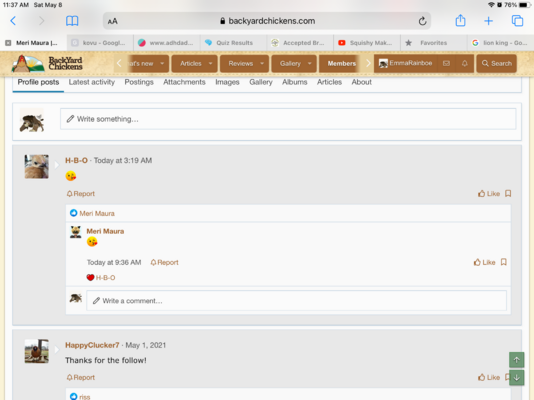
Task: Expand the Articles dropdown arrow
Action: (x=210, y=63)
